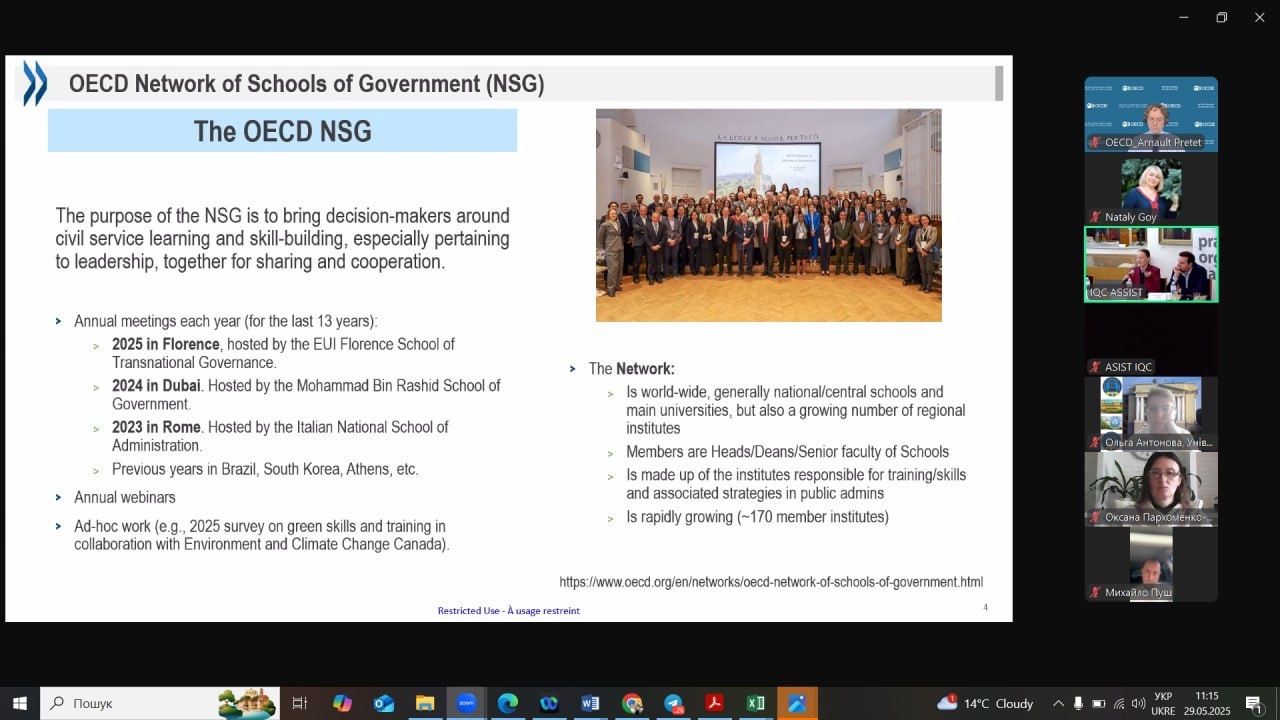
Task: Open File Explorer in taskbar
Action: click(x=425, y=703)
